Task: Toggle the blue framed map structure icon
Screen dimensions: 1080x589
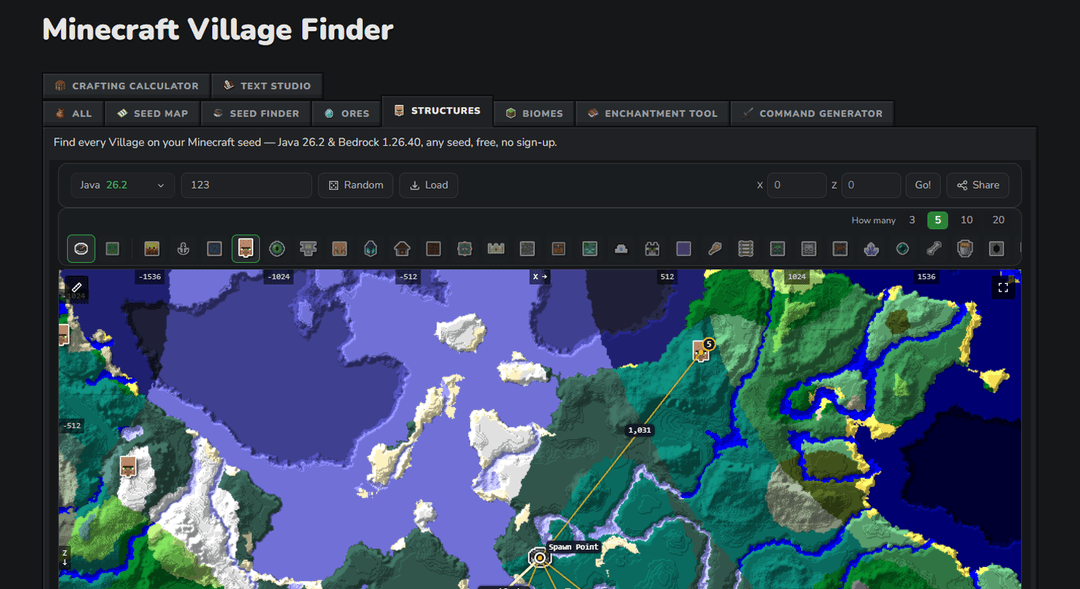Action: tap(214, 249)
